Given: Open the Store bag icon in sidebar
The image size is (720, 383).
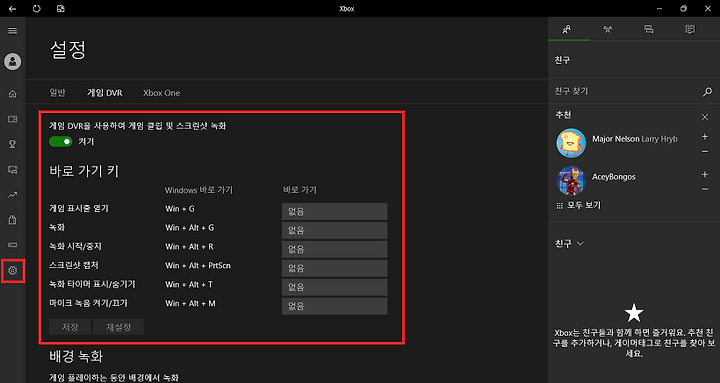Looking at the screenshot, I should (x=13, y=220).
